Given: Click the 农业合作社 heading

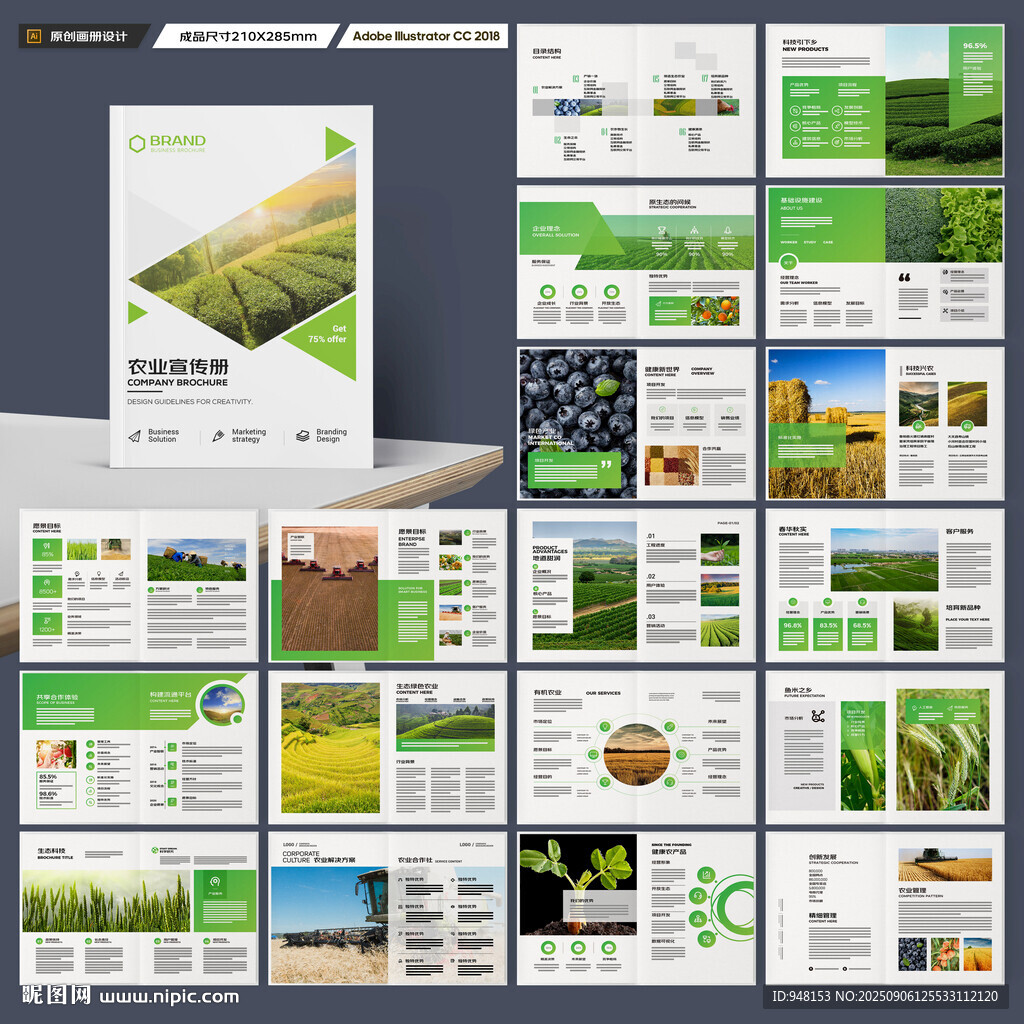Looking at the screenshot, I should [x=415, y=860].
